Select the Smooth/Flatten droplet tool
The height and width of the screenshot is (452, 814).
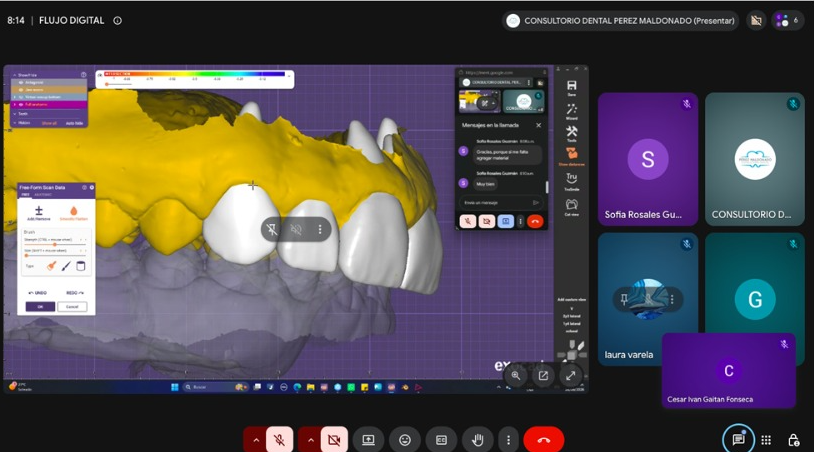point(73,213)
